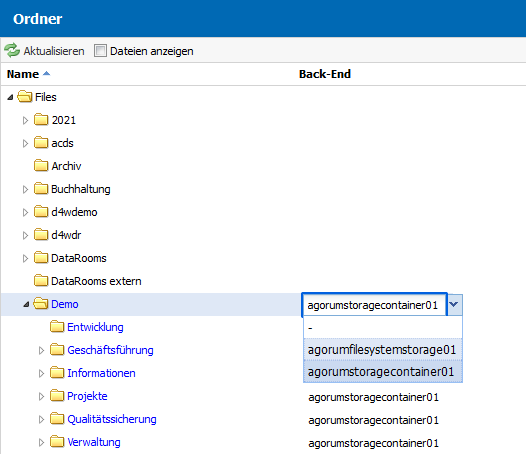Viewport: 526px width, 454px height.
Task: Collapse the Files root tree node
Action: (x=10, y=97)
